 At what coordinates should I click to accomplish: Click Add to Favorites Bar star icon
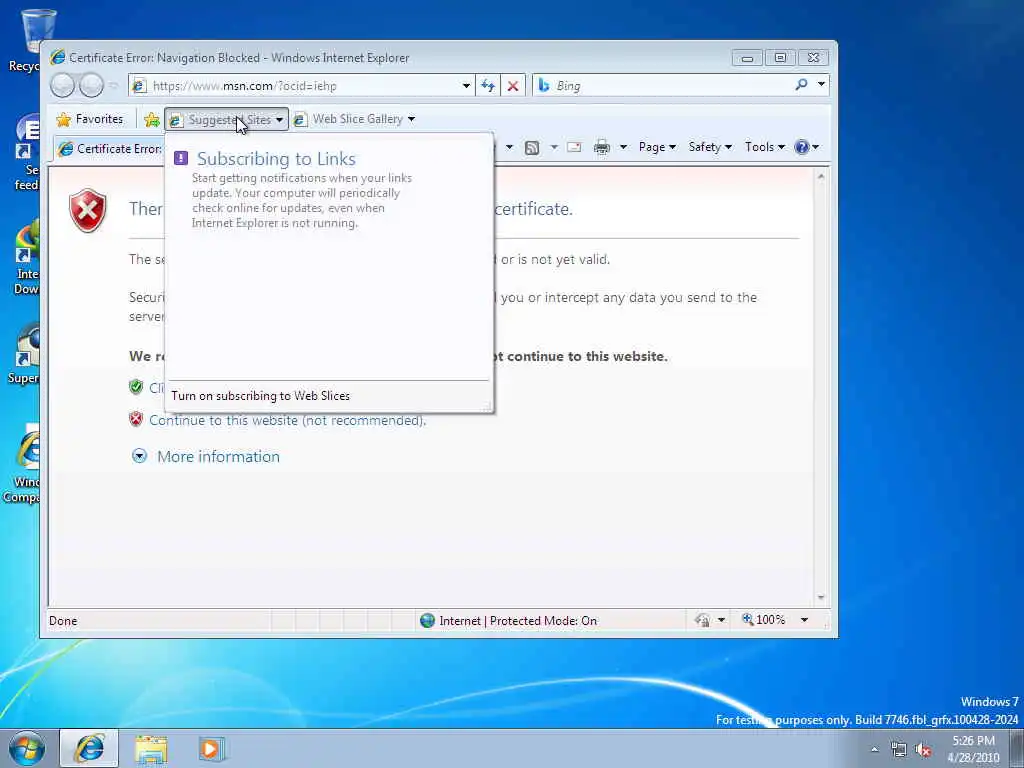pos(152,120)
